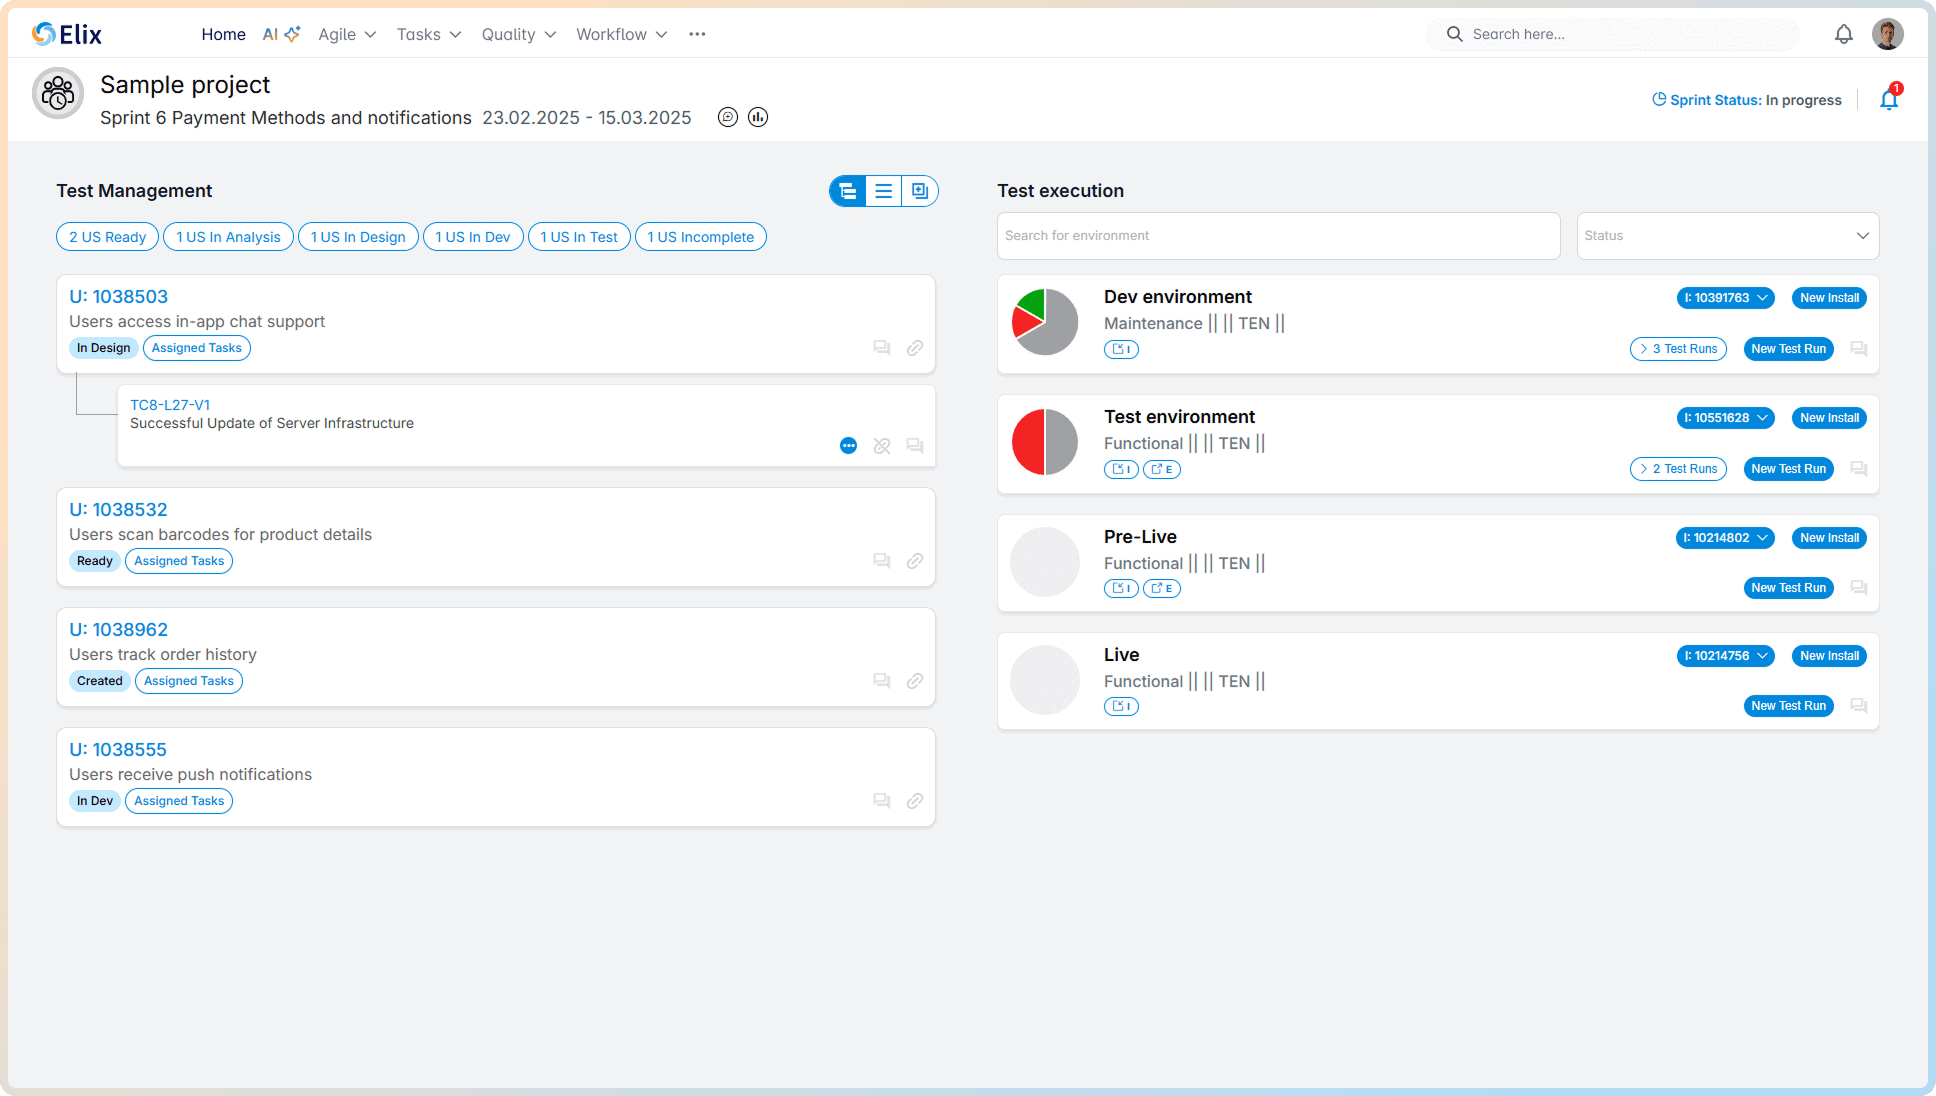The image size is (1936, 1096).
Task: Expand install I: 10551628 dropdown
Action: (1726, 418)
